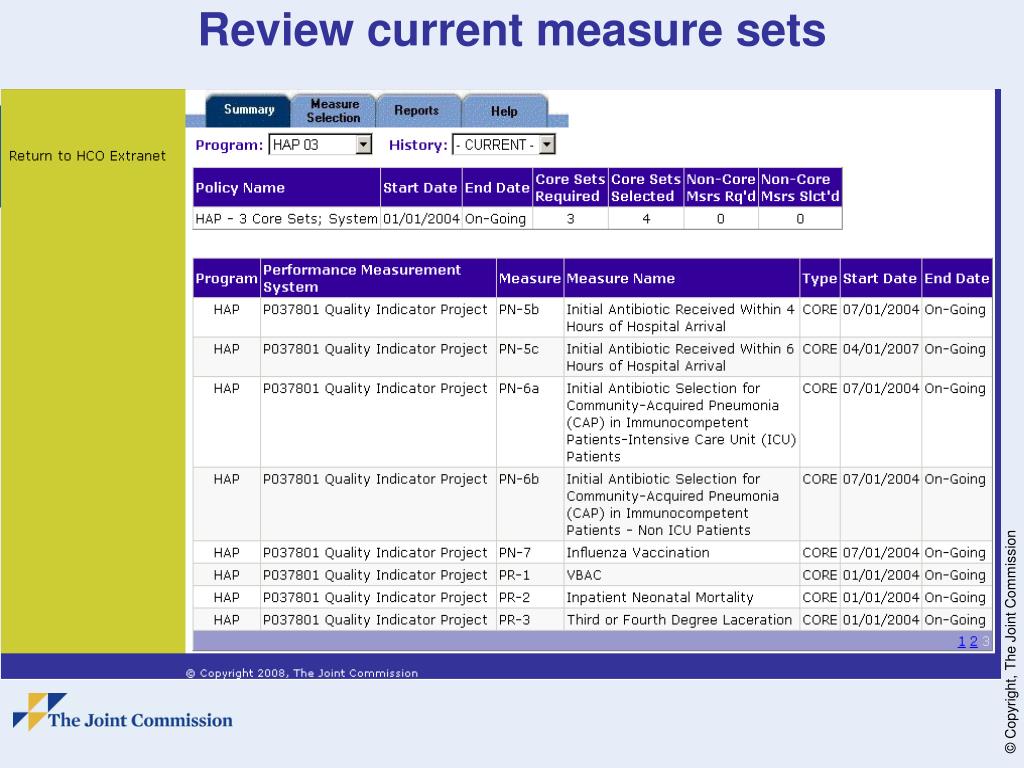Click Non-Core Msrs Rq'd header
Viewport: 1024px width, 768px height.
721,188
